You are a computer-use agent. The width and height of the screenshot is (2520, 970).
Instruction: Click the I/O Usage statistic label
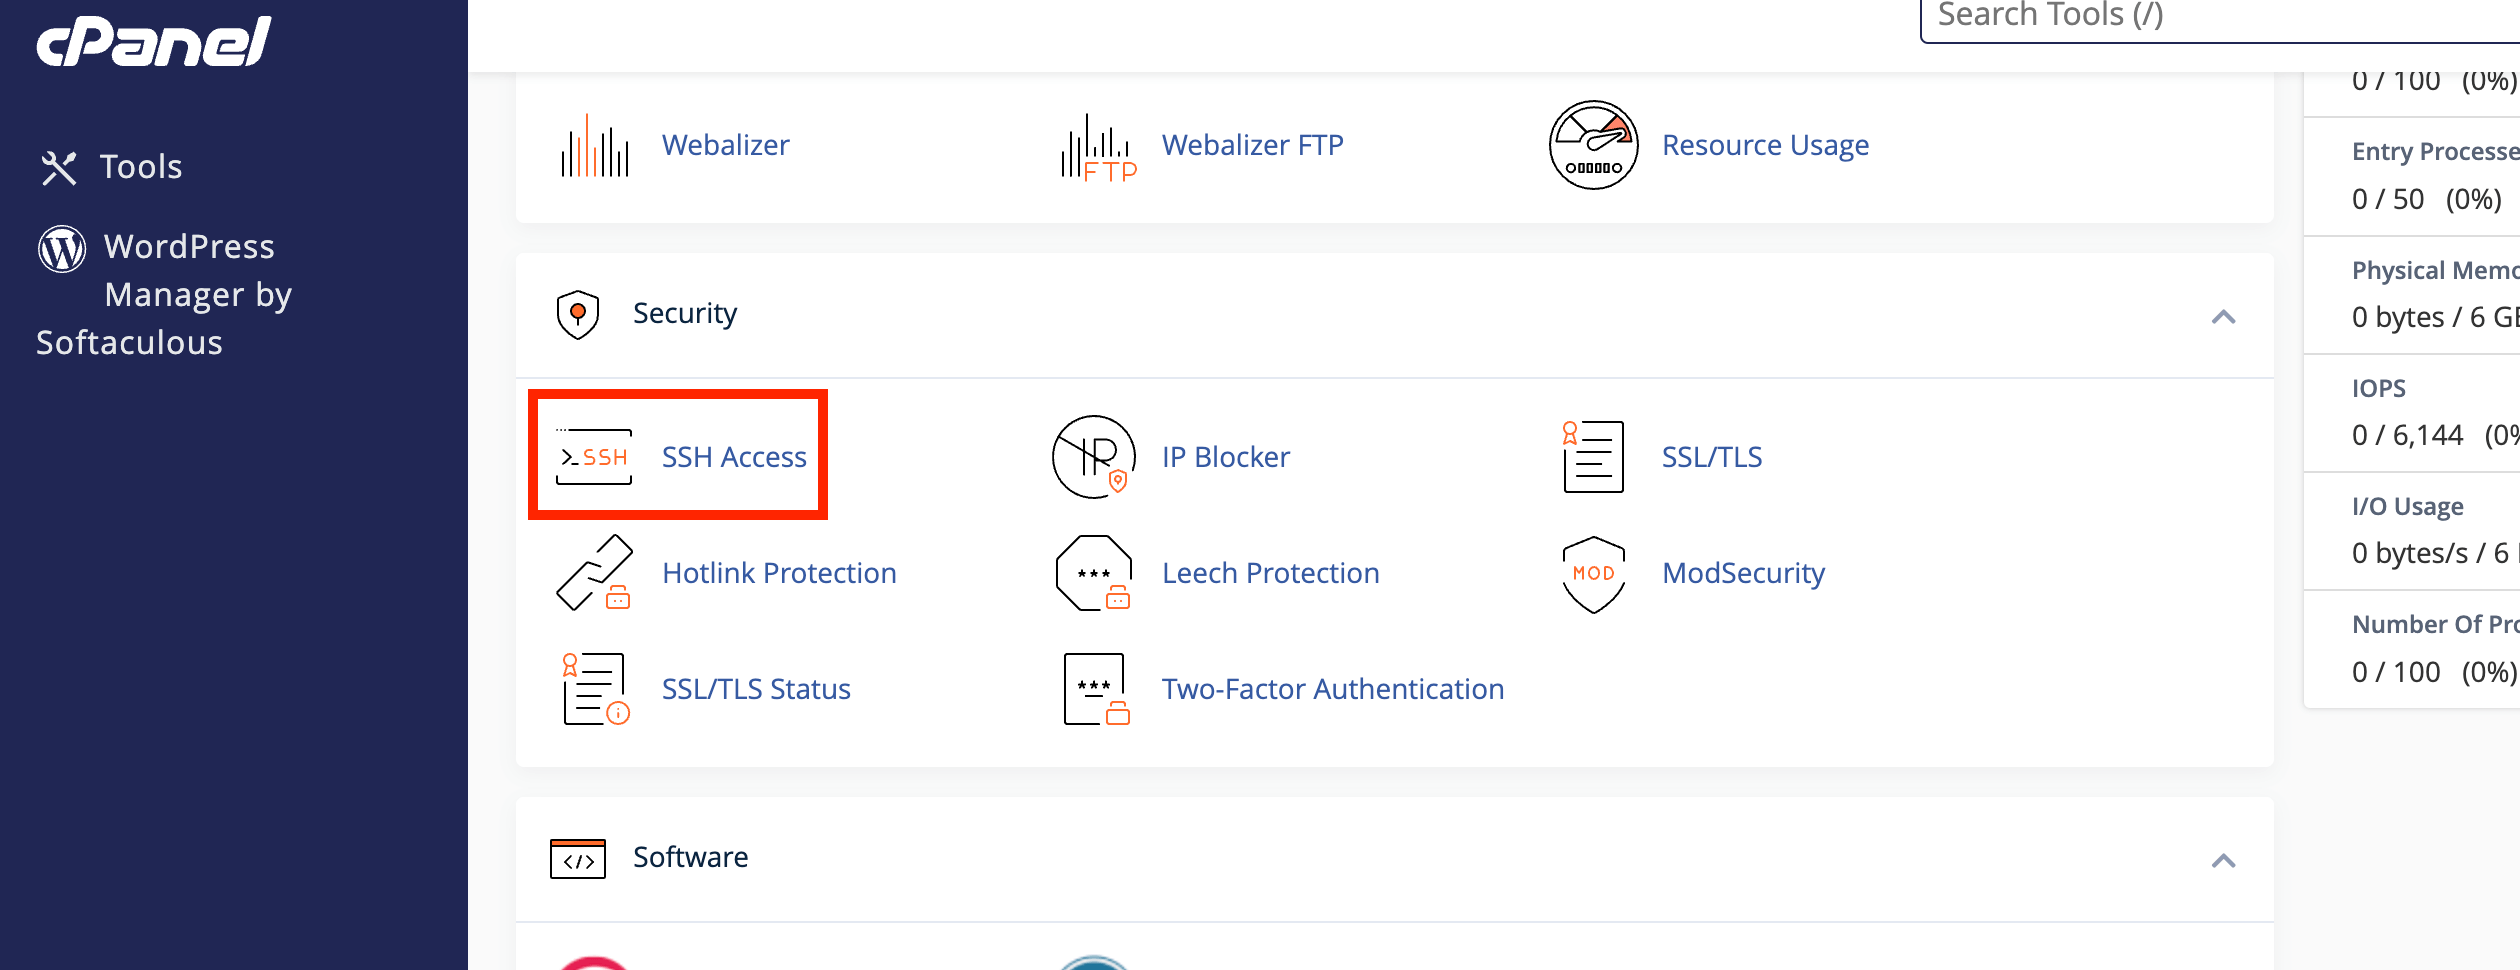coord(2408,507)
